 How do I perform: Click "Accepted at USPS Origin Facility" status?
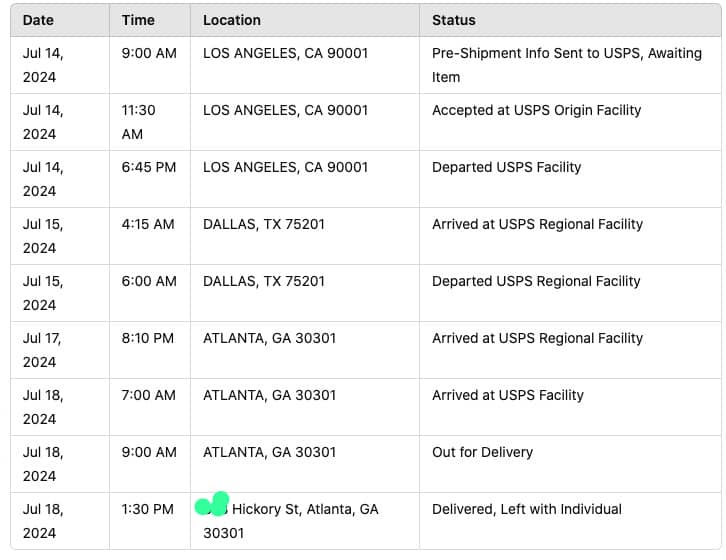coord(536,110)
